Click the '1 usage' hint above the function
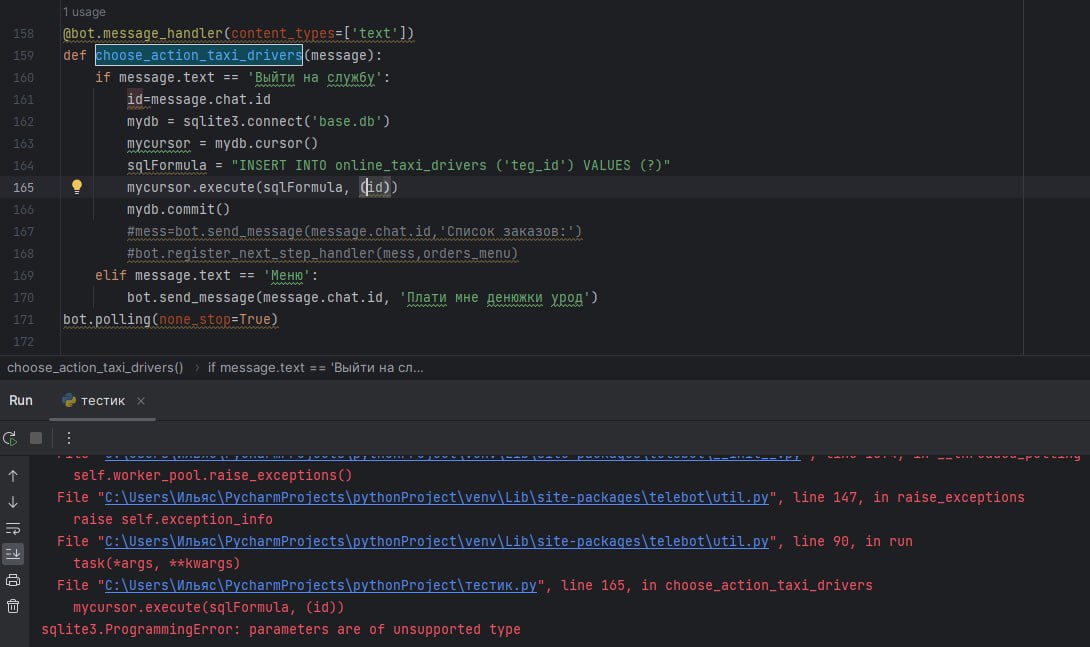The height and width of the screenshot is (647, 1090). [x=85, y=12]
